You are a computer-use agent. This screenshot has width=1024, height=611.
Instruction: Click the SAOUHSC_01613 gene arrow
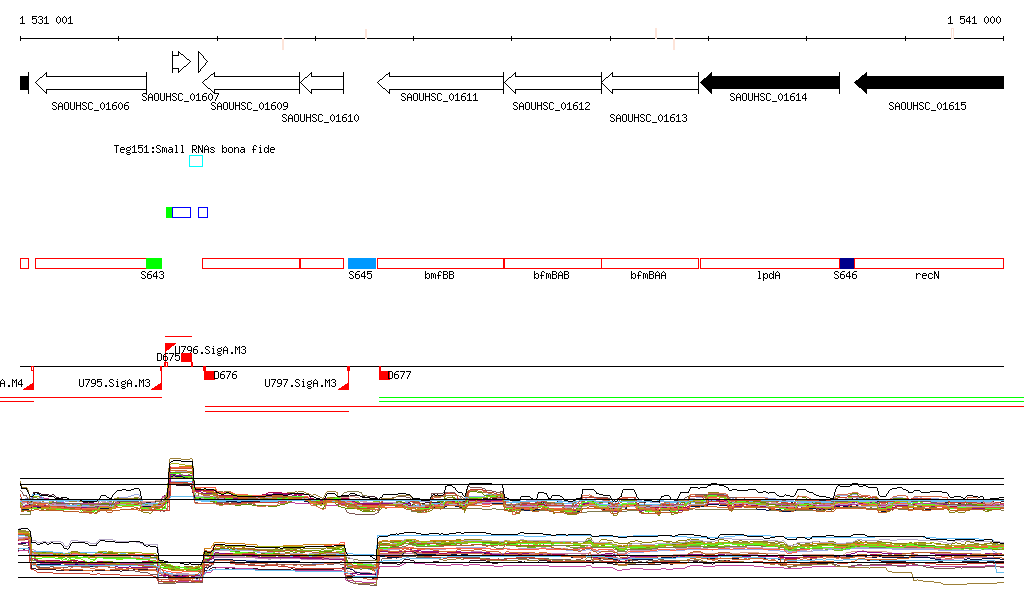coord(649,83)
